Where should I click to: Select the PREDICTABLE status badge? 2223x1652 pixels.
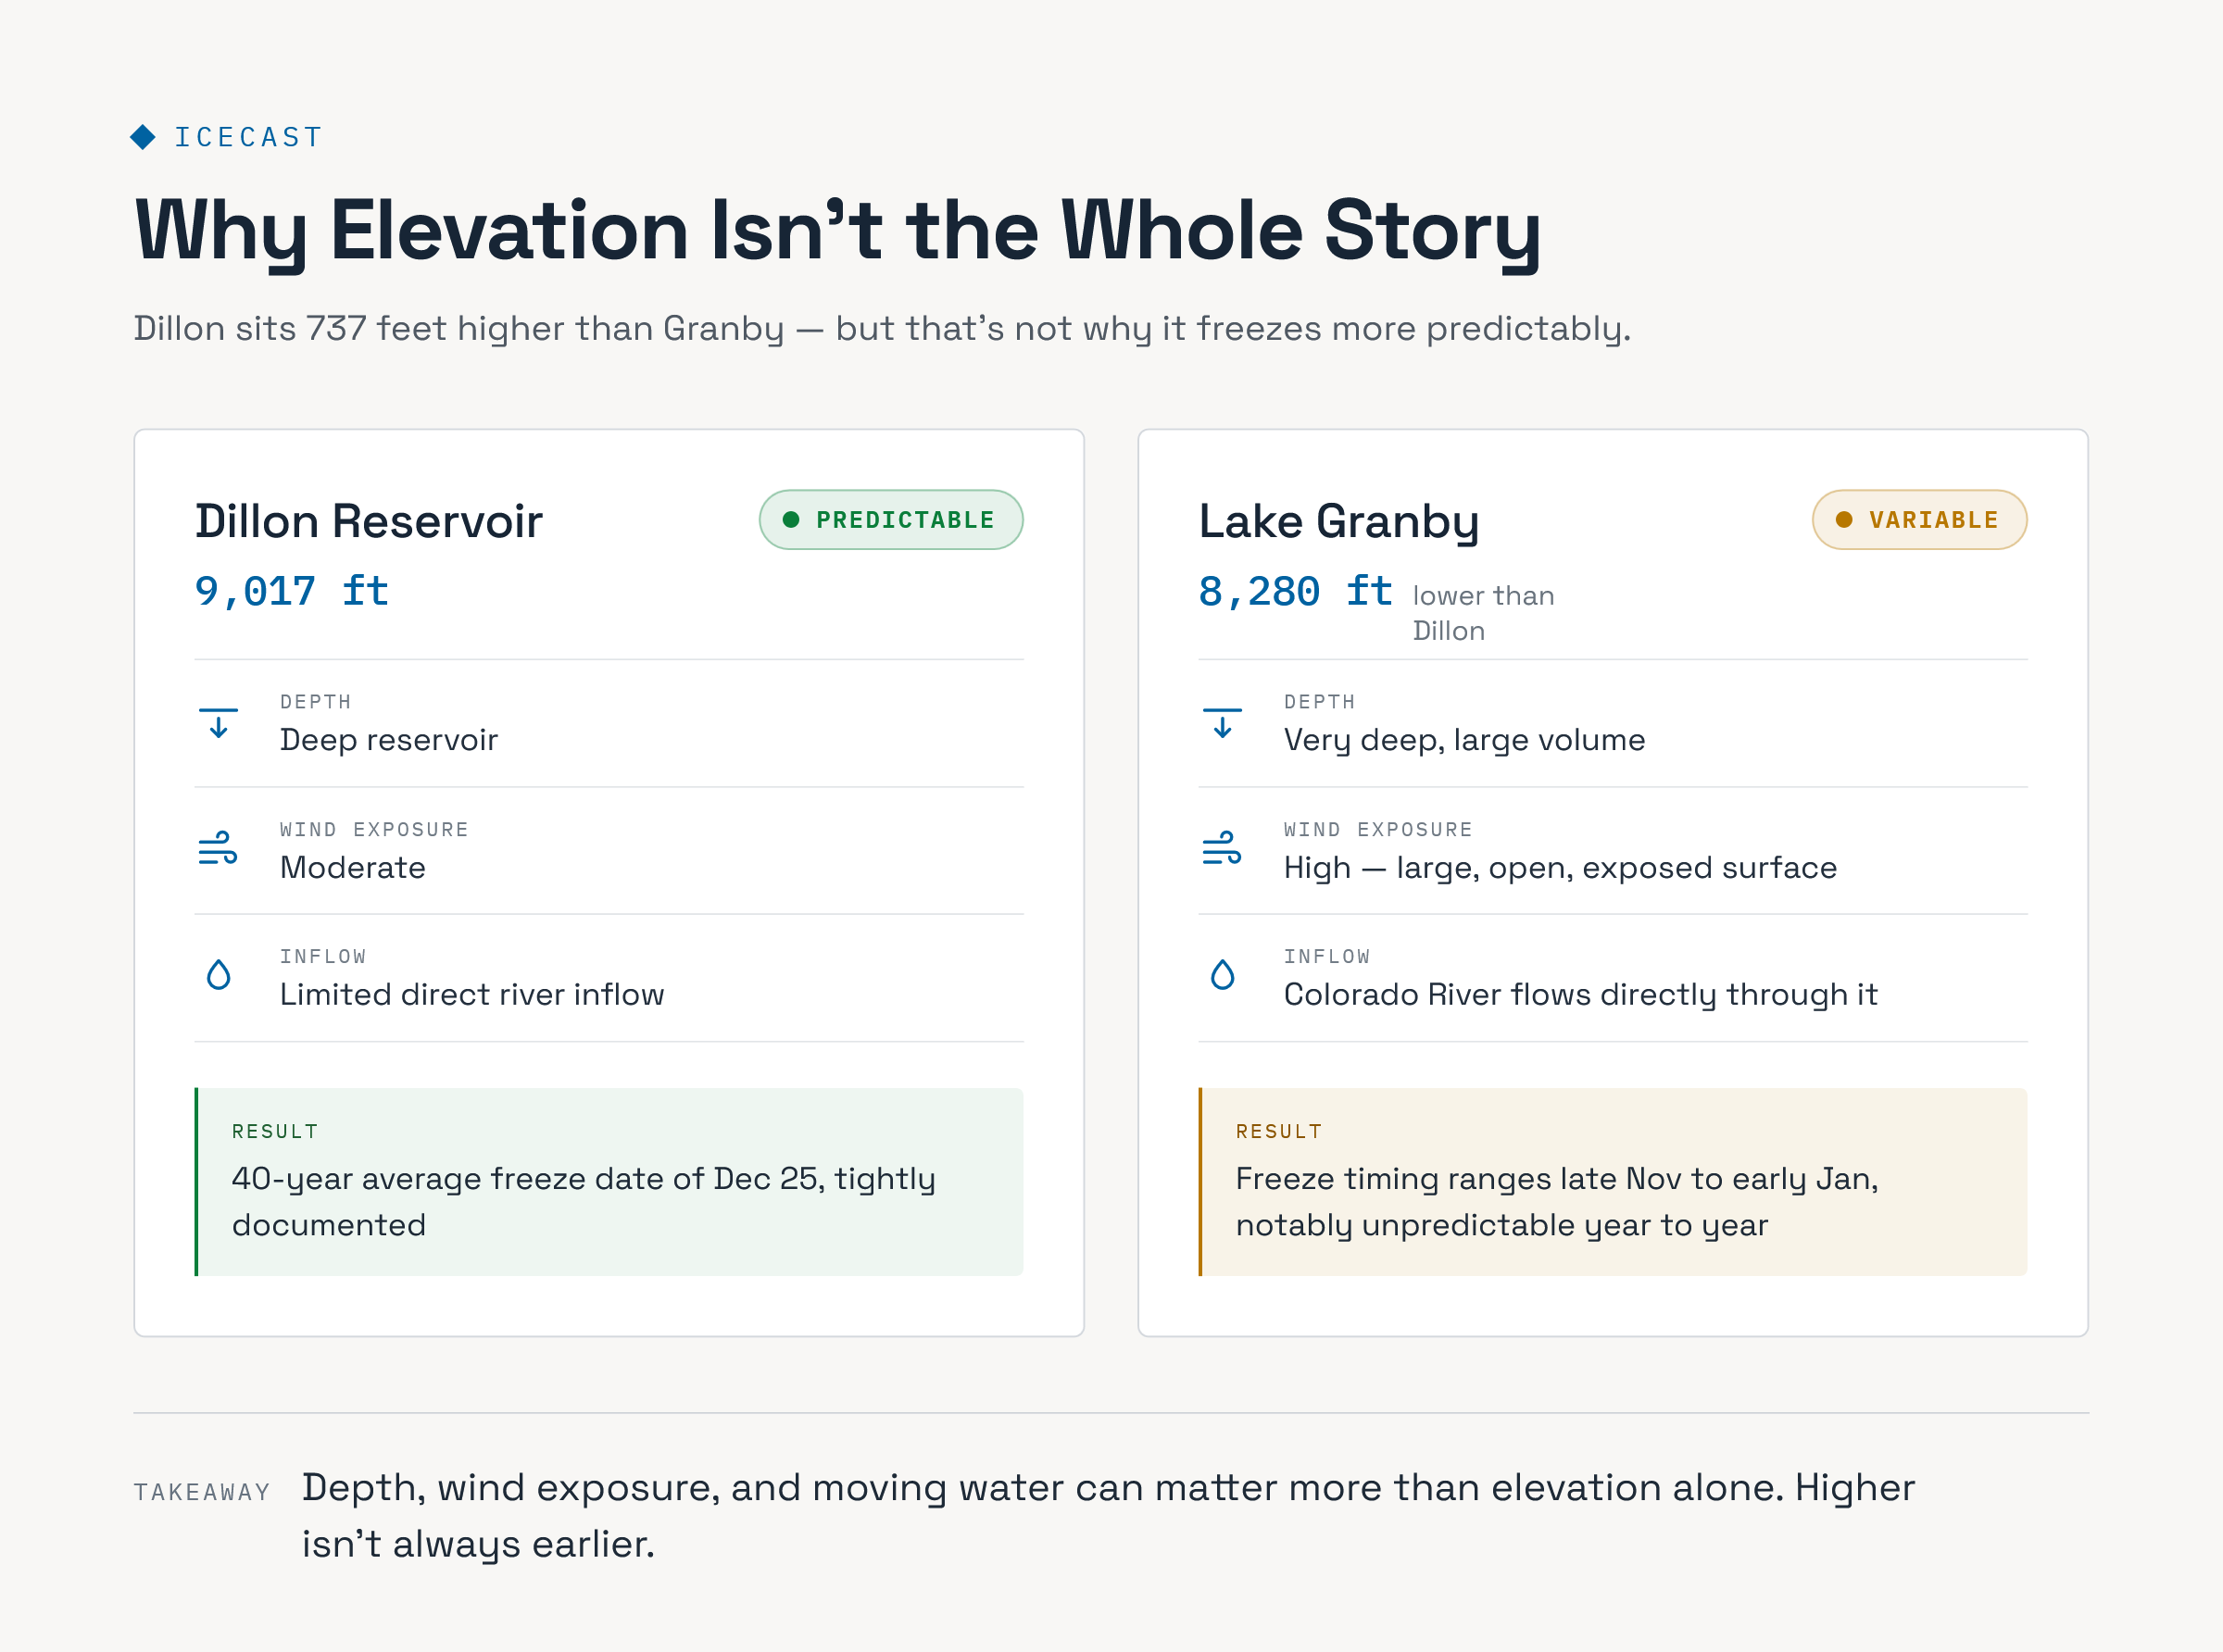(891, 519)
